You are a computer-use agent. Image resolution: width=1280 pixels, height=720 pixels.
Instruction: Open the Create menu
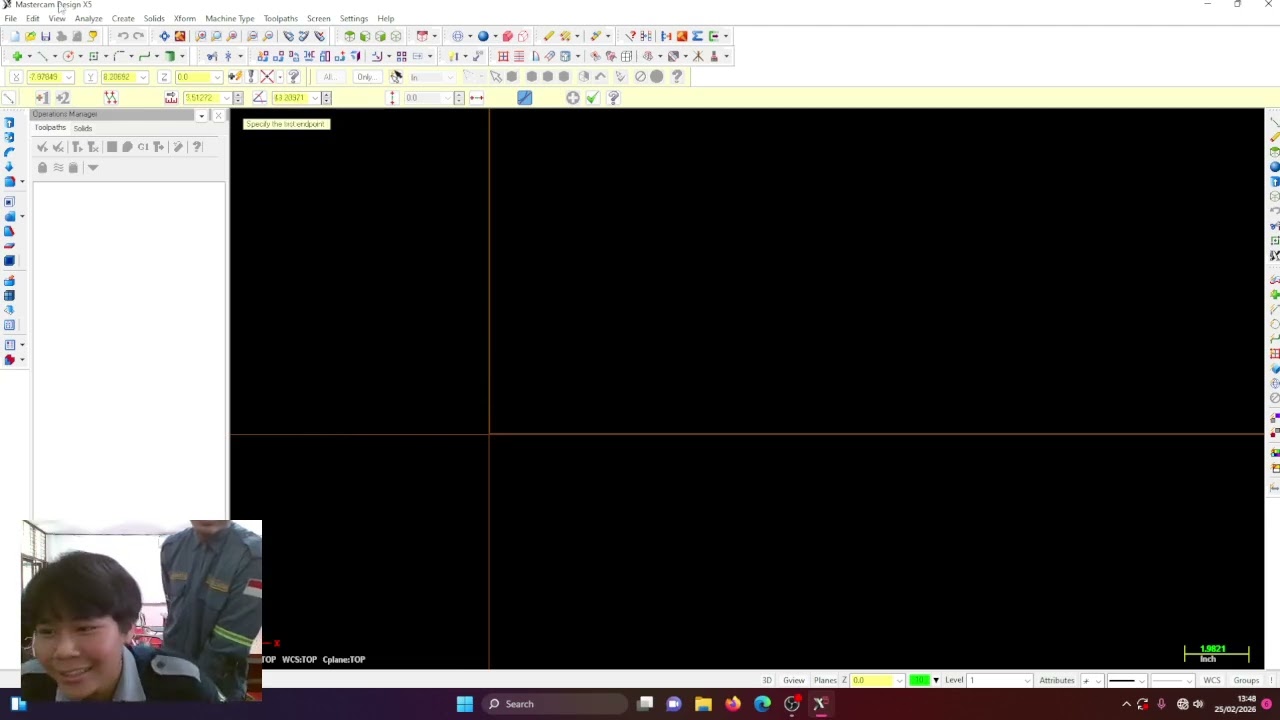point(123,18)
